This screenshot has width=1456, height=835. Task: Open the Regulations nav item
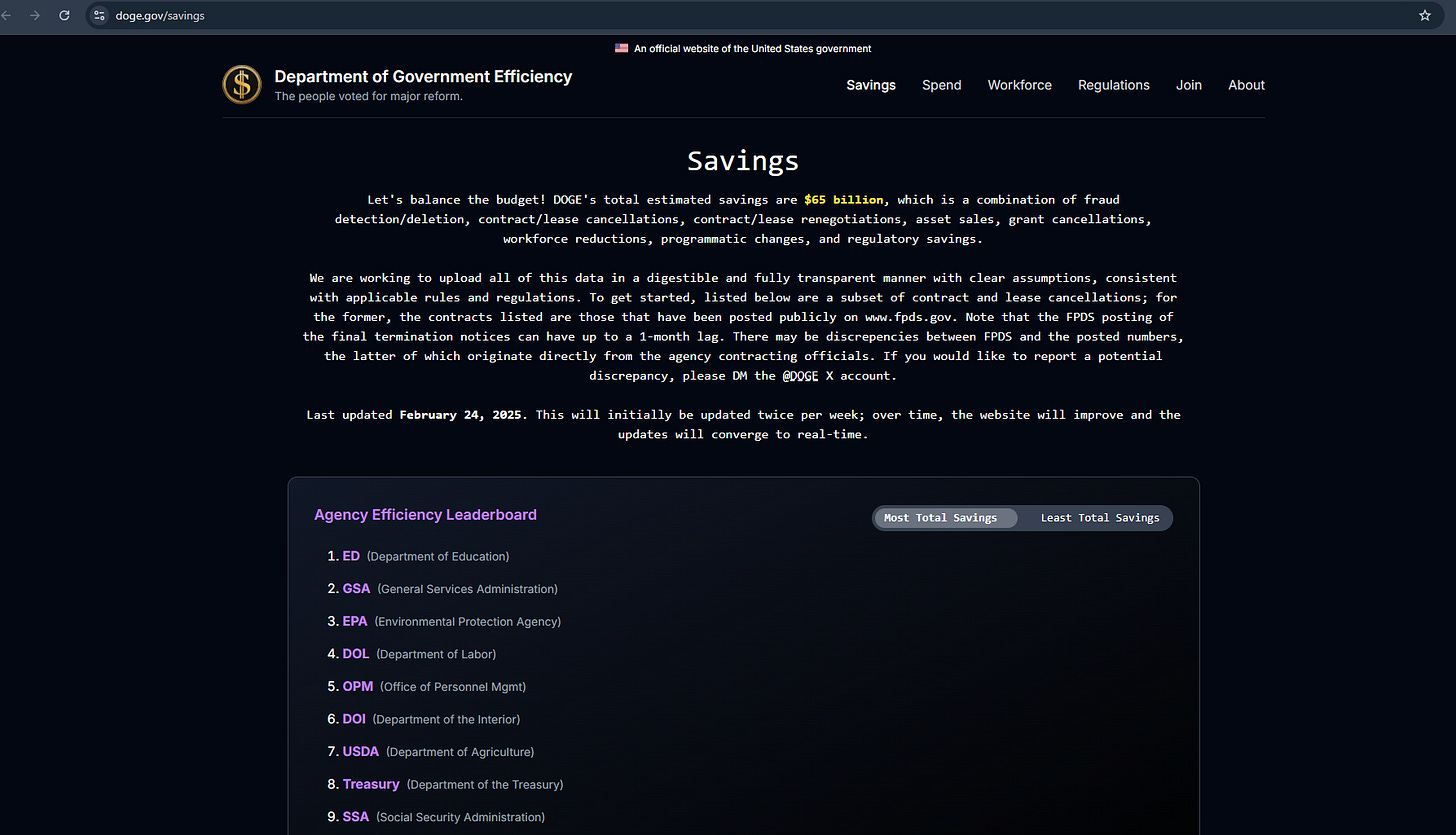coord(1114,85)
